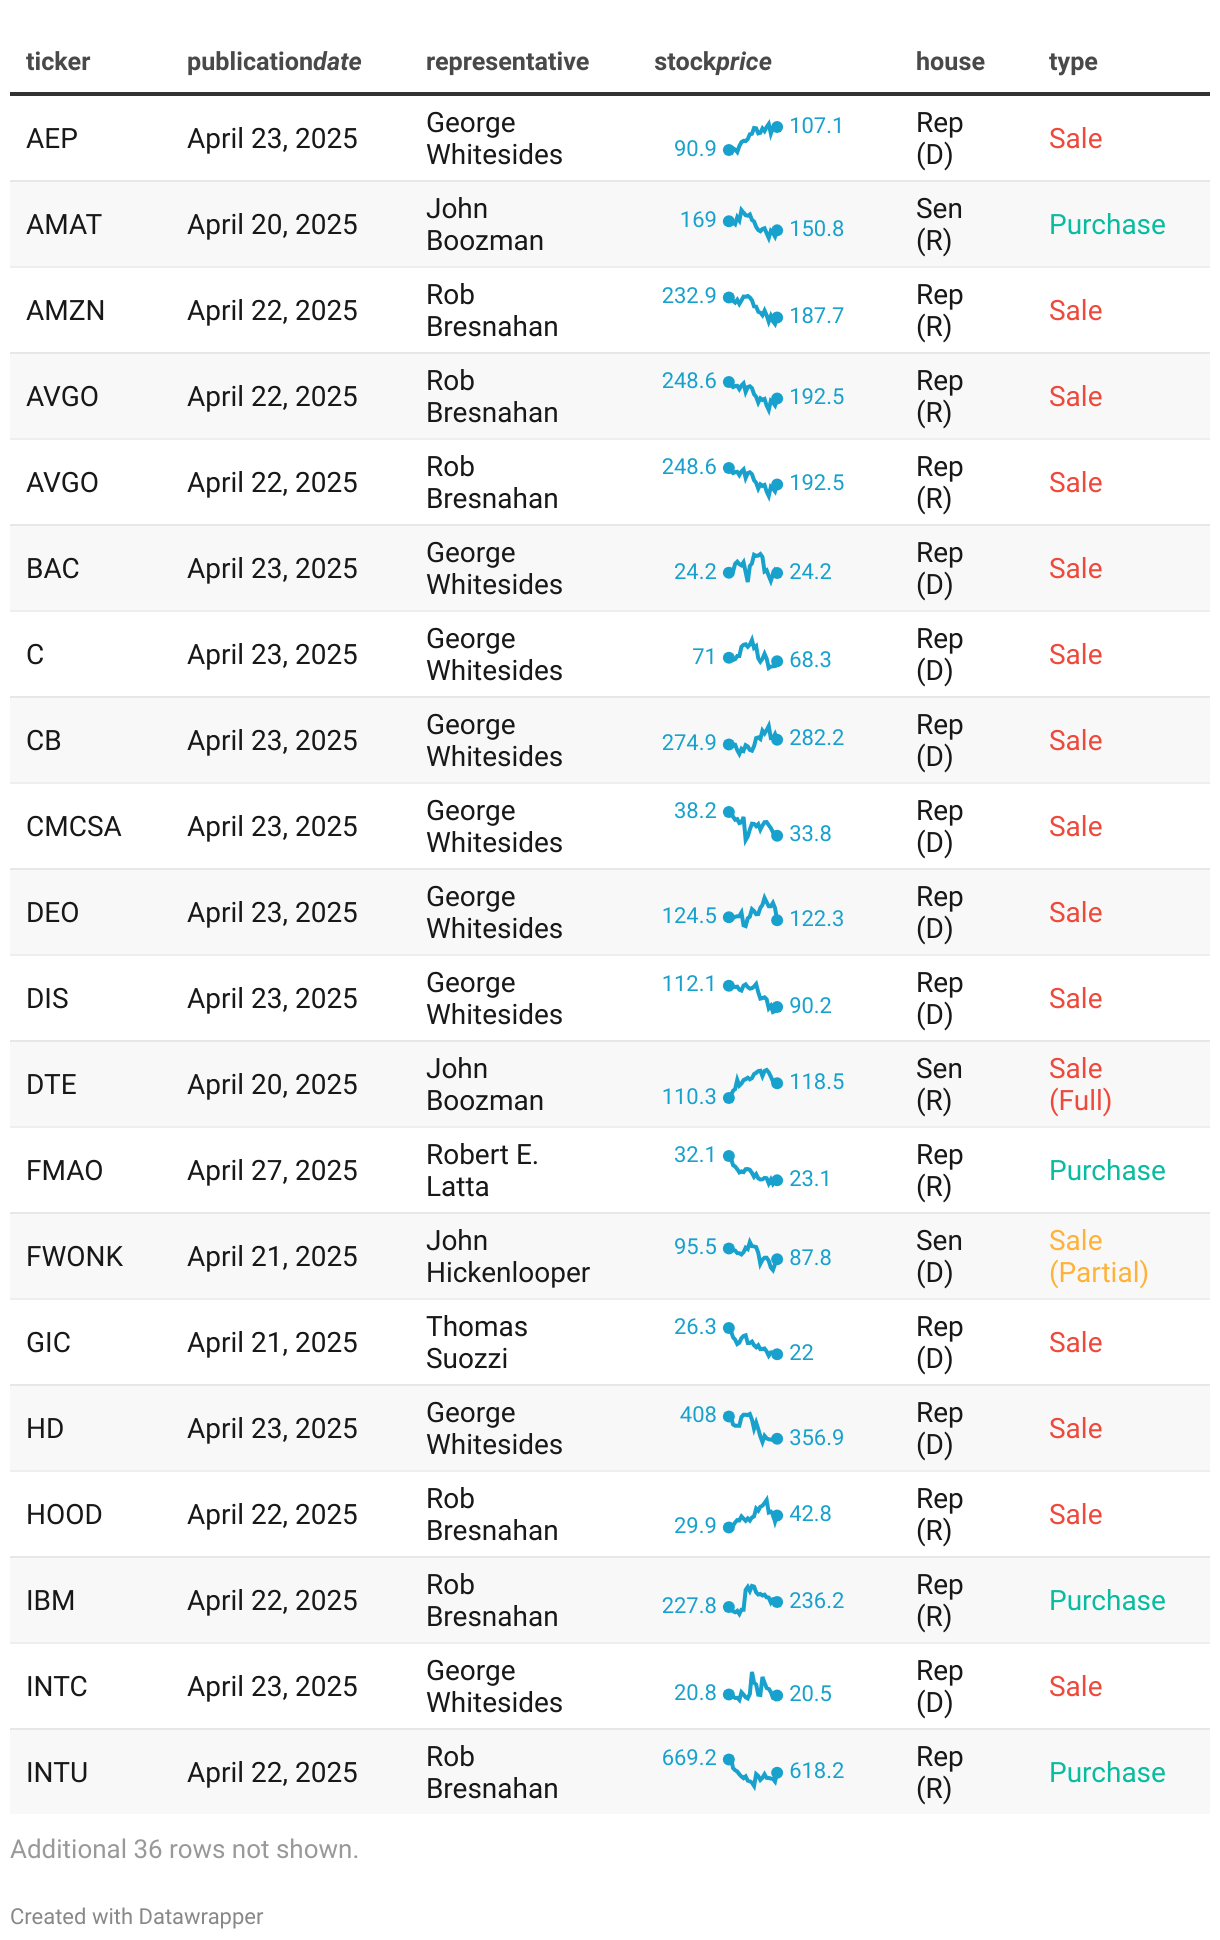Image resolution: width=1220 pixels, height=1940 pixels.
Task: Click the AEP stock price sparkline
Action: point(753,138)
